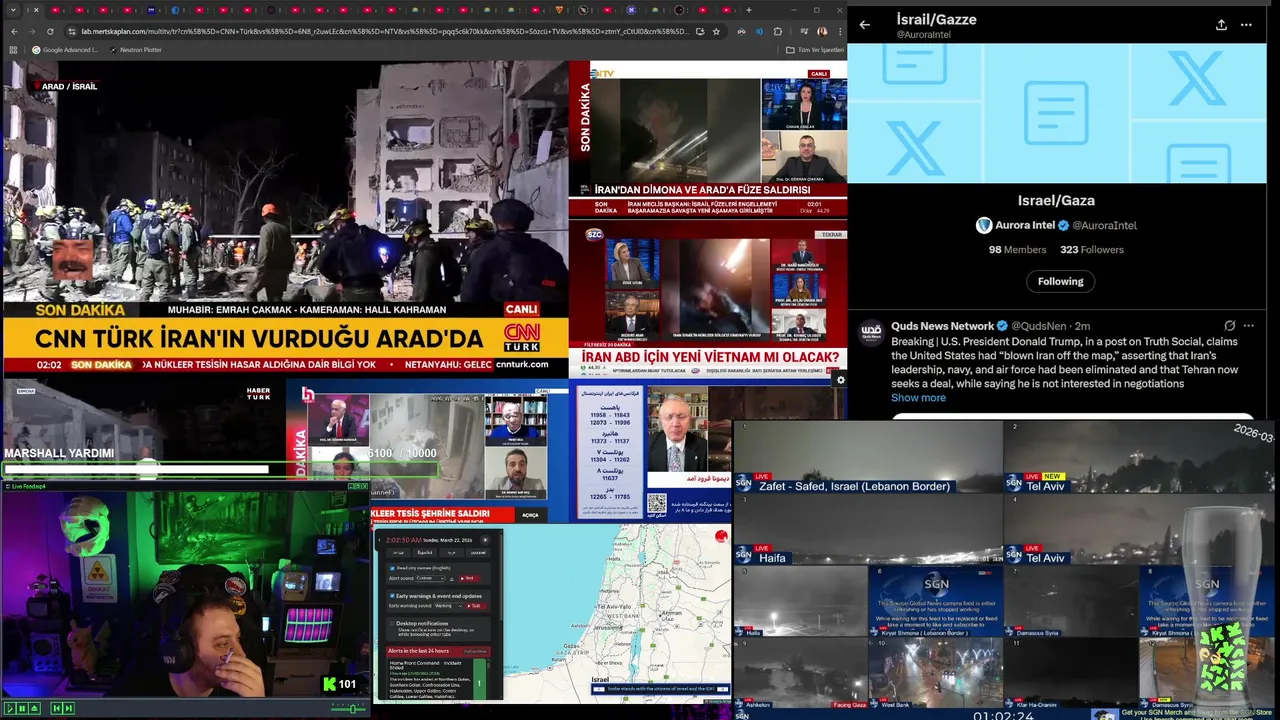Close the first browser tab
Screen dimensions: 1280x720
(x=36, y=10)
